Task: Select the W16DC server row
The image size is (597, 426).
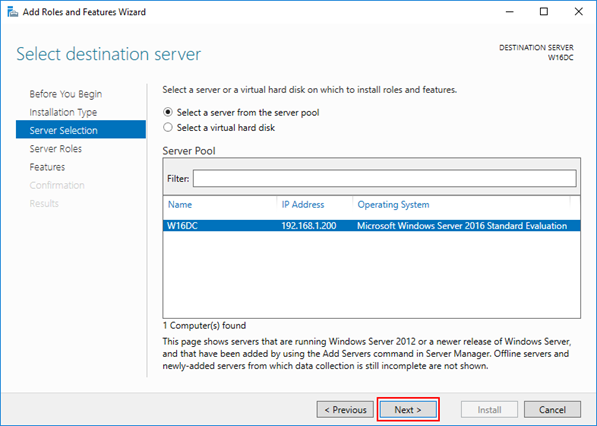Action: [x=372, y=226]
